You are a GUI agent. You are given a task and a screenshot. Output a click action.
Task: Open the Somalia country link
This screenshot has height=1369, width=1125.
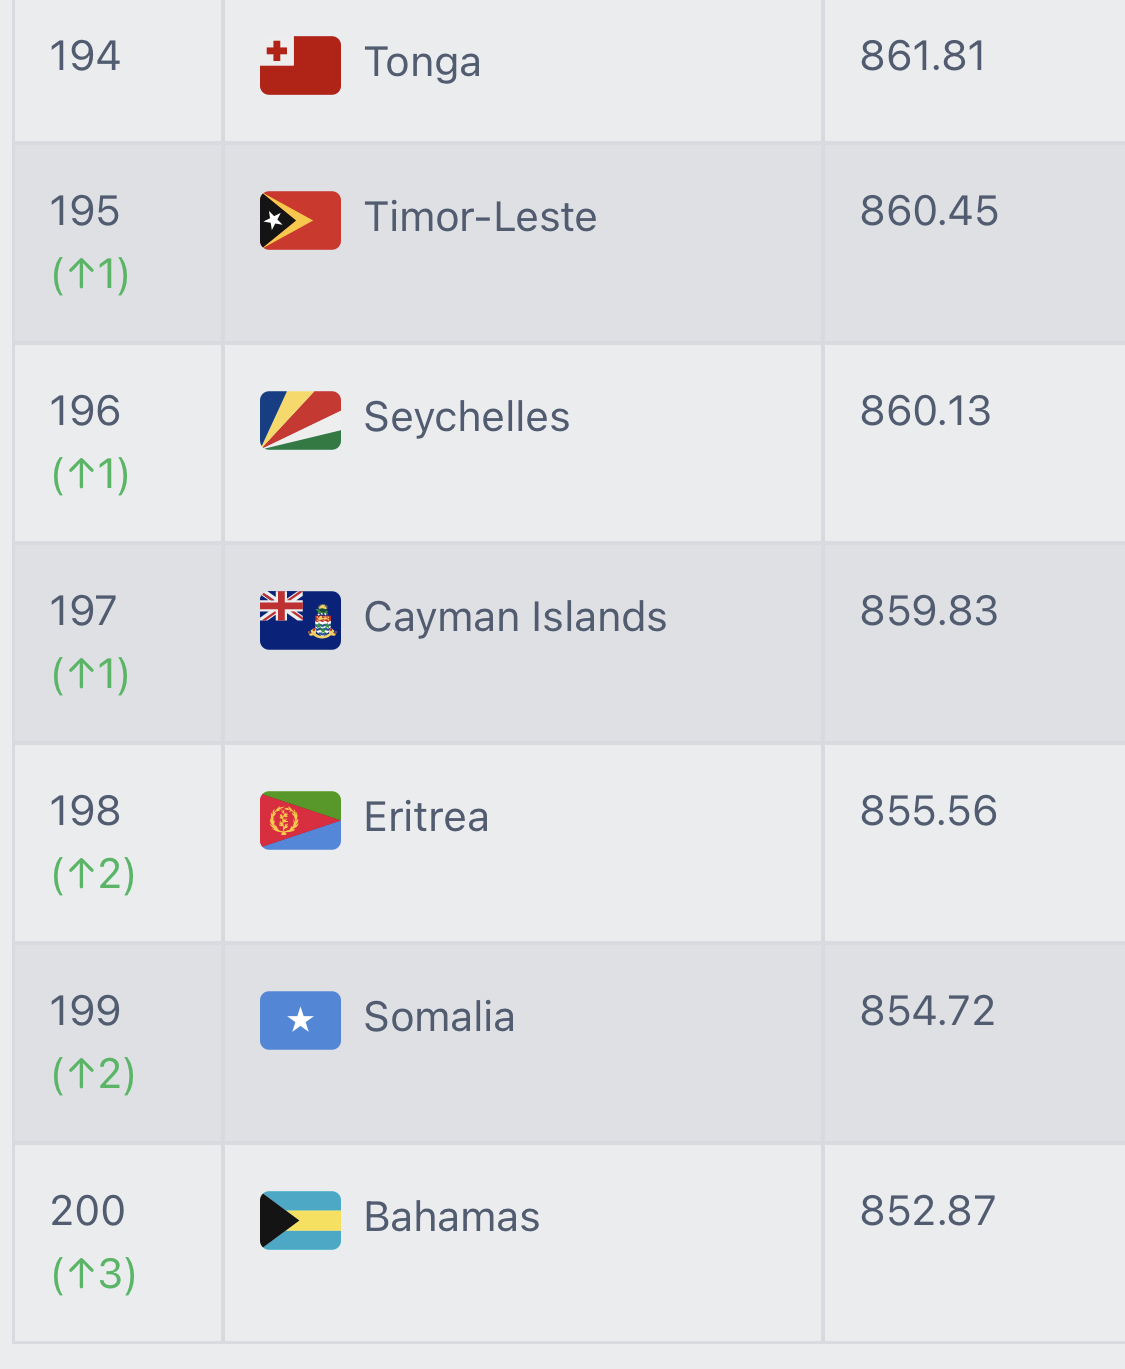[x=439, y=1017]
